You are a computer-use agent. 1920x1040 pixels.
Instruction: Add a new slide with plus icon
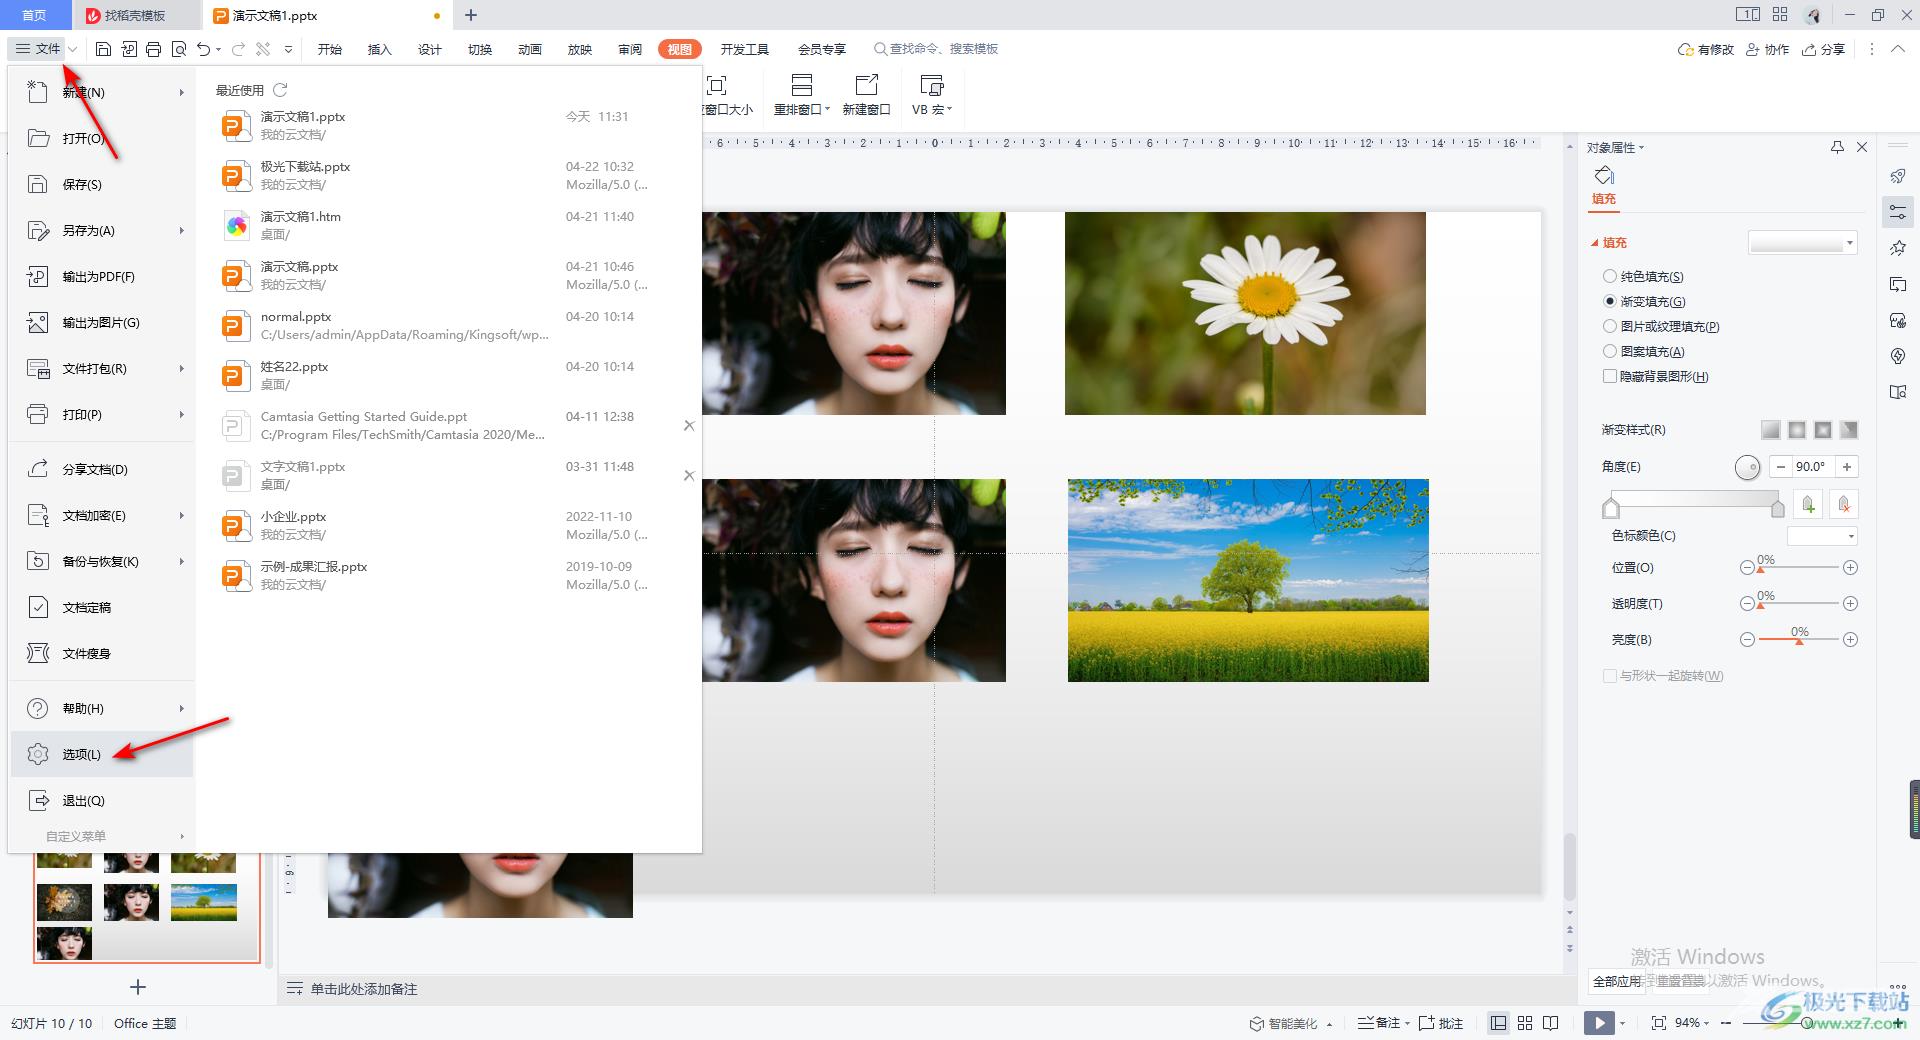[x=138, y=987]
